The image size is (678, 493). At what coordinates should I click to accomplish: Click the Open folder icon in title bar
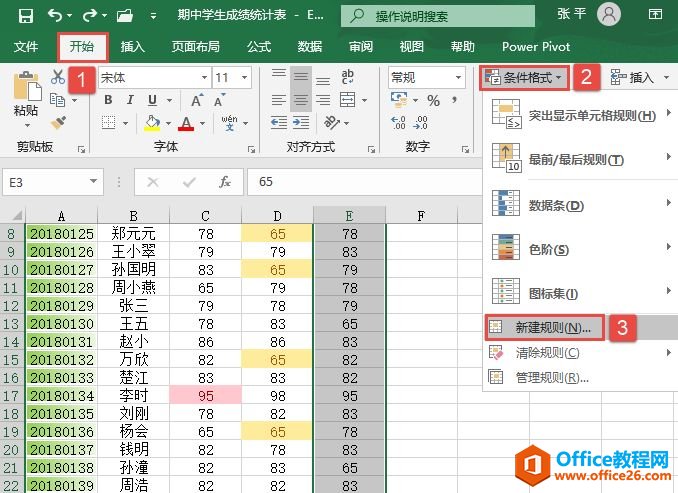[125, 16]
